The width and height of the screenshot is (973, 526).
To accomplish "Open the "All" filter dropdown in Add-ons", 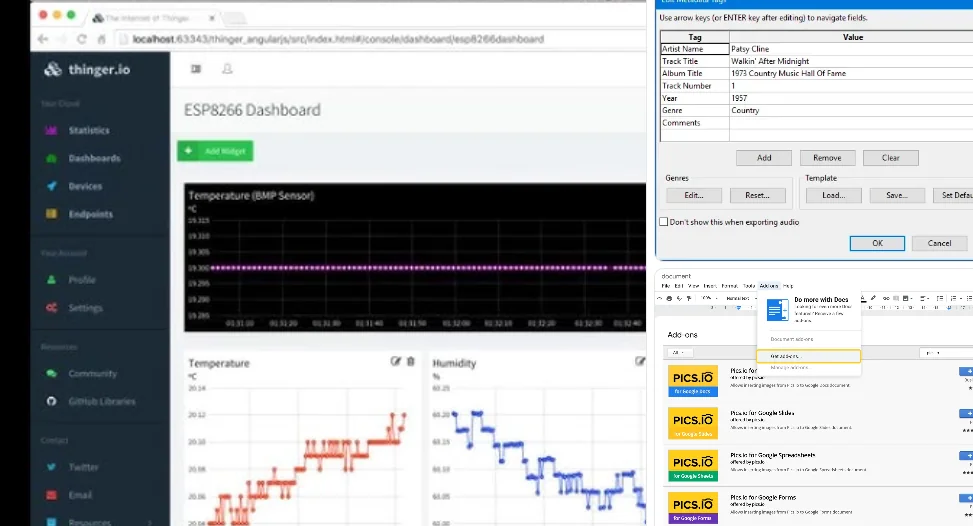I will click(x=679, y=353).
